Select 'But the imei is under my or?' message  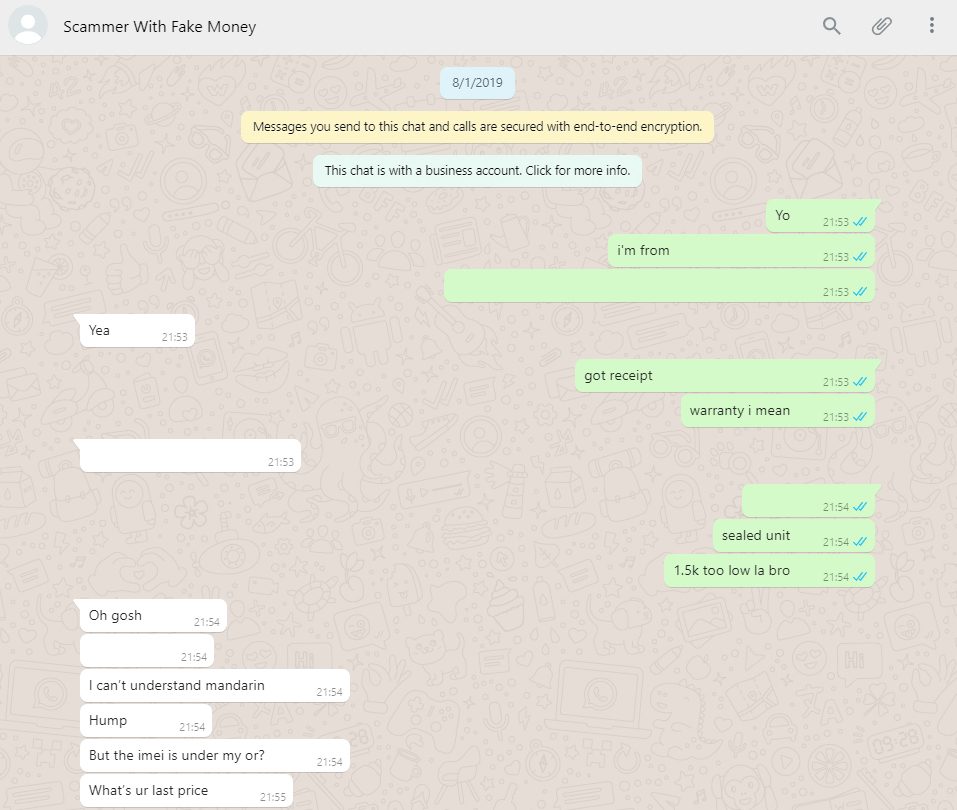tap(215, 756)
